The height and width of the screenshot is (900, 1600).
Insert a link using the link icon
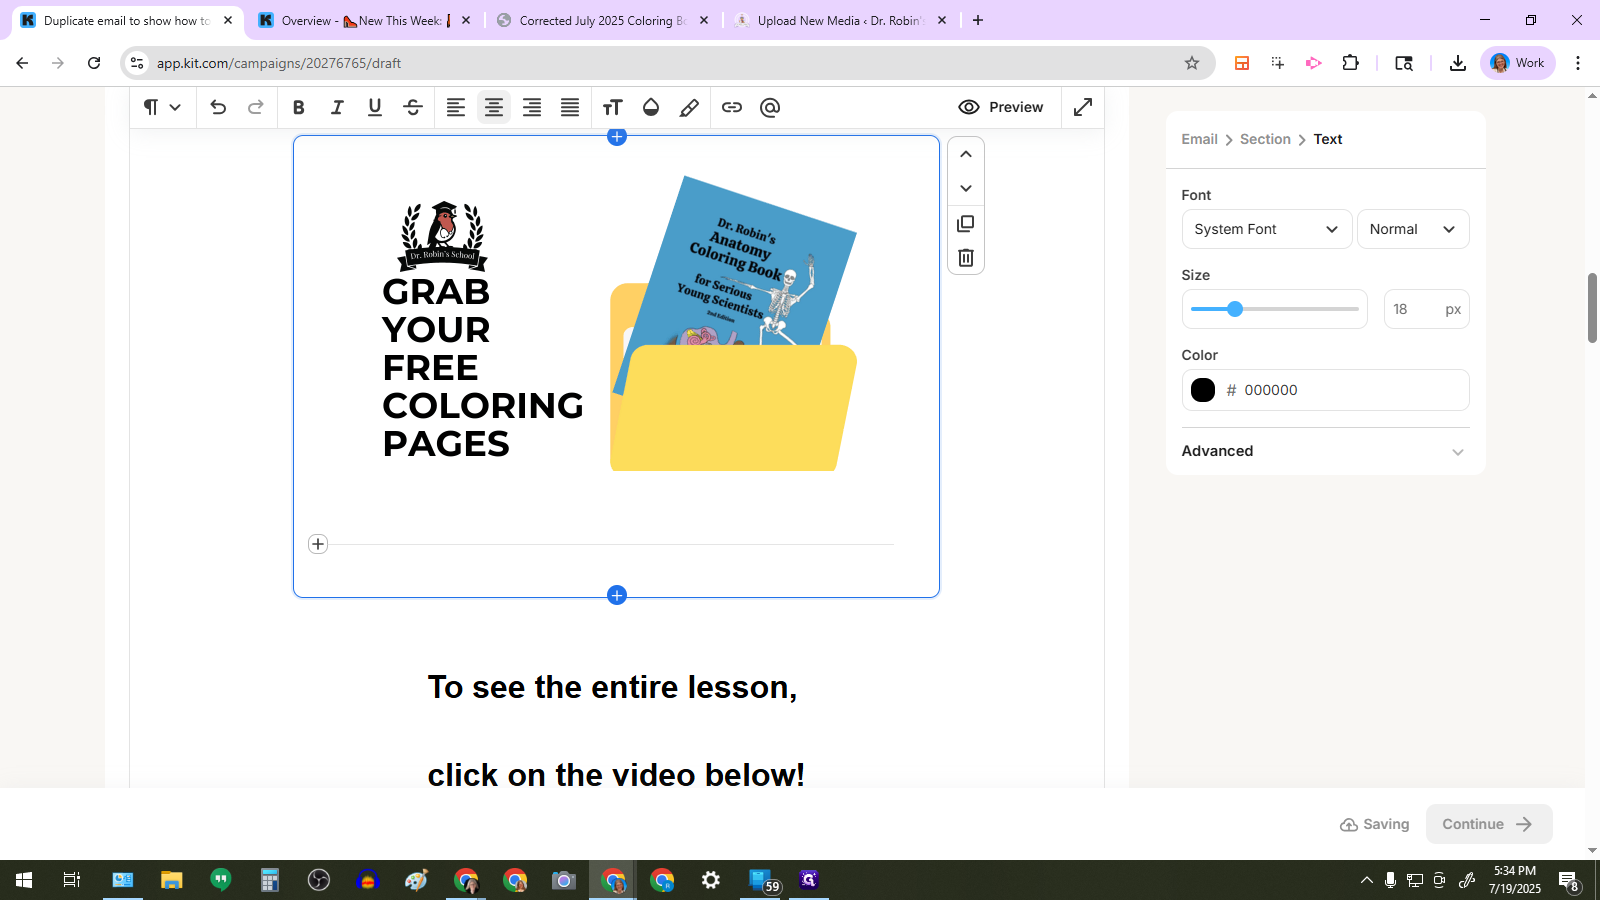point(732,108)
